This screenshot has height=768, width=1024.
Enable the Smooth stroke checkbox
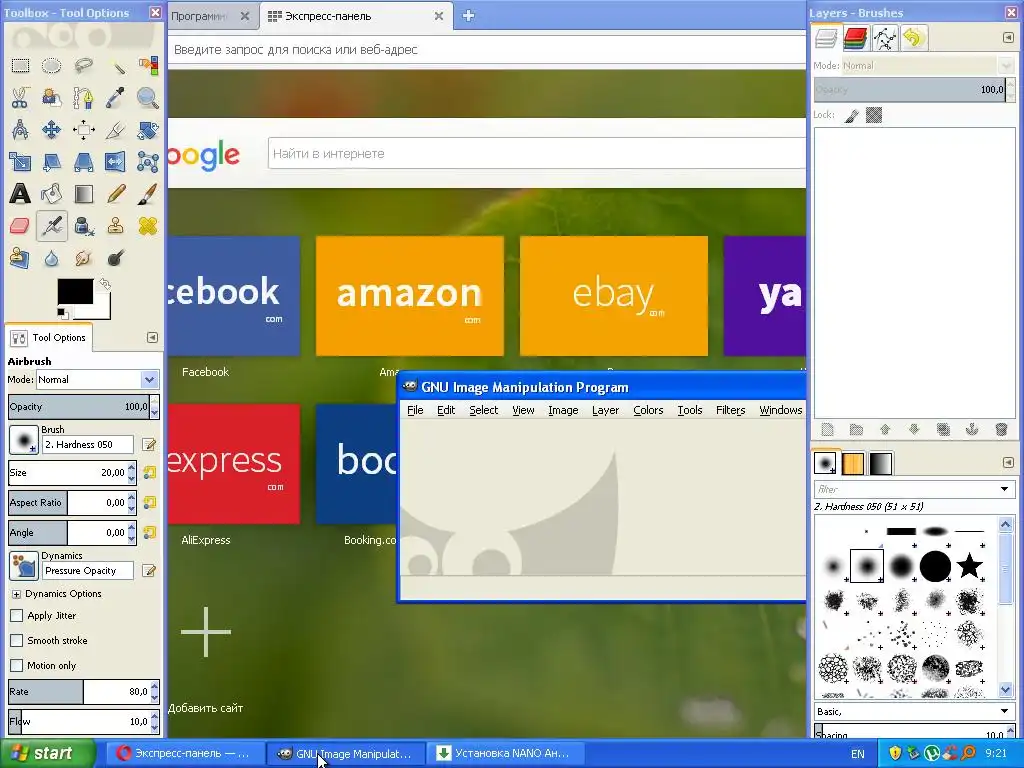pyautogui.click(x=16, y=640)
